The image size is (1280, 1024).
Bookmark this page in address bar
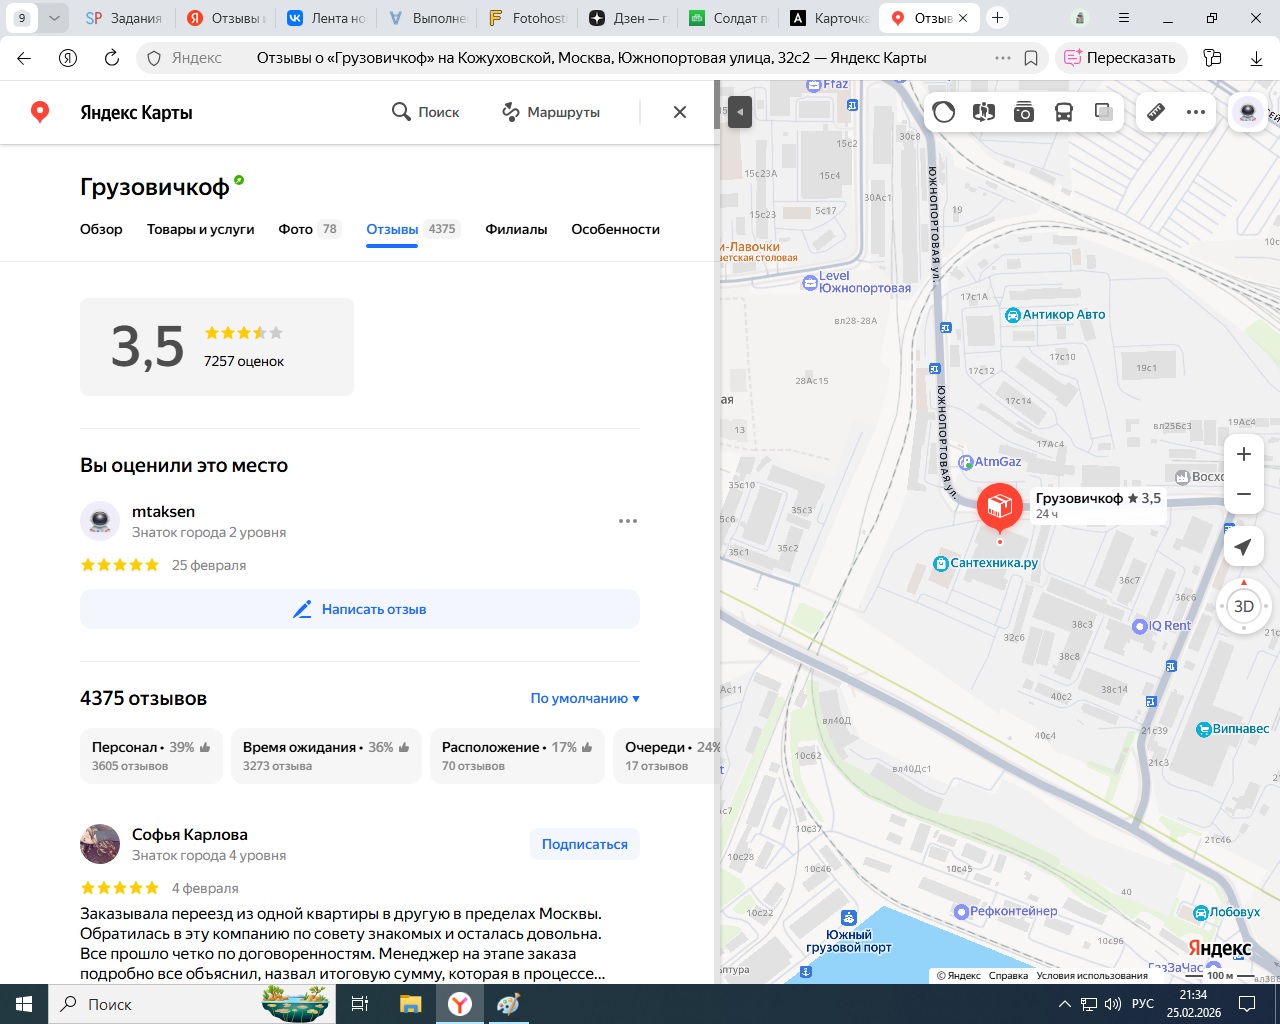1031,58
